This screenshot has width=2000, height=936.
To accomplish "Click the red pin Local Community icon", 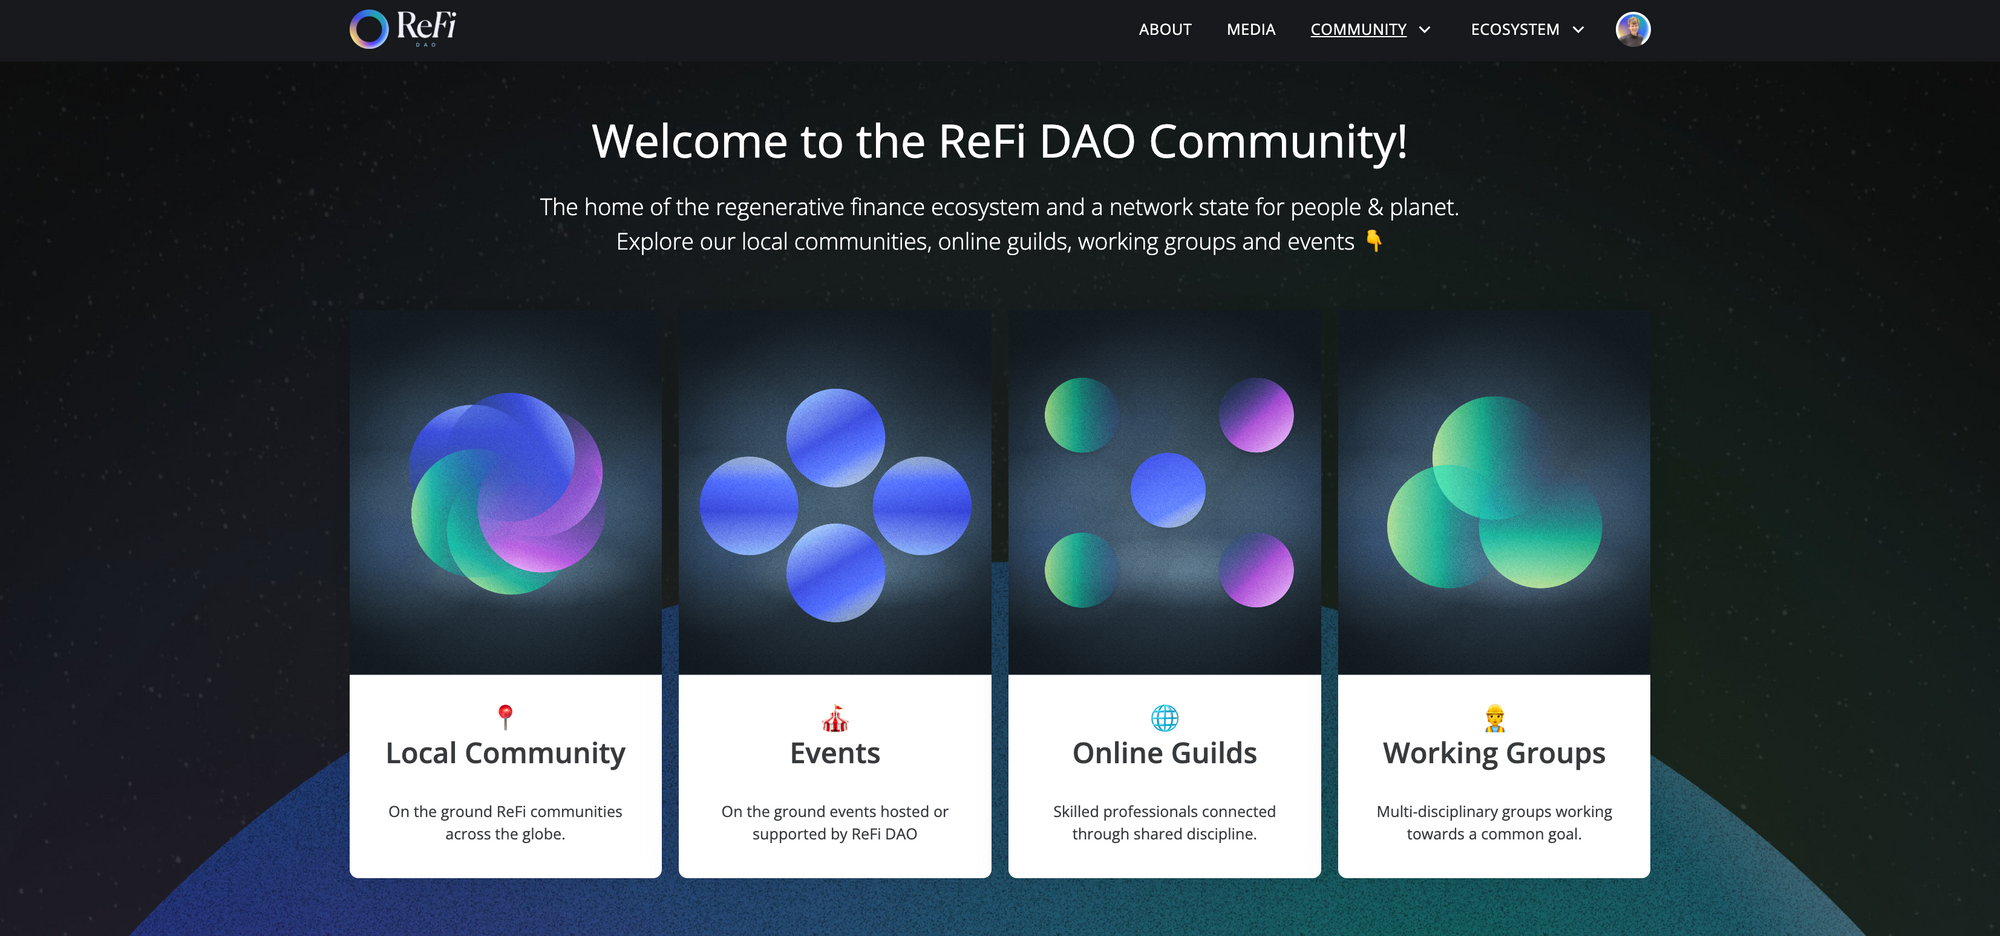I will coord(505,716).
